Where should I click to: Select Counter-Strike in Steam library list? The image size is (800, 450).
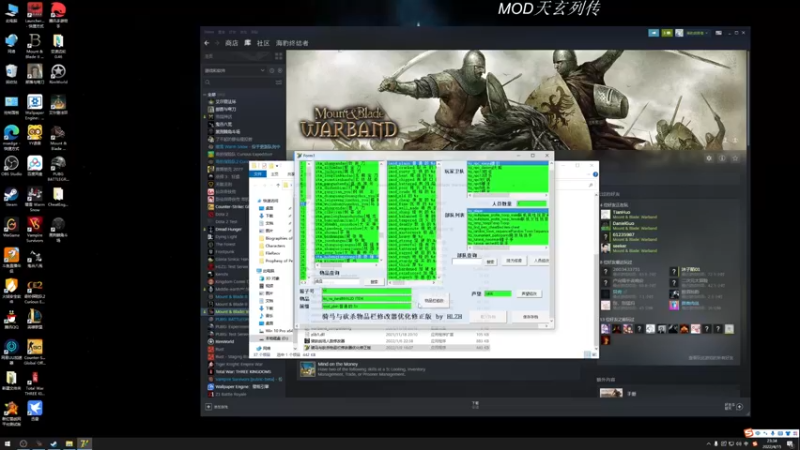pyautogui.click(x=228, y=207)
